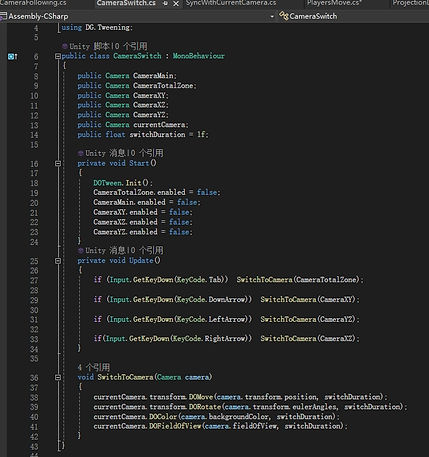Click line number 35 in the gutter
This screenshot has height=457, width=429.
[x=34, y=359]
